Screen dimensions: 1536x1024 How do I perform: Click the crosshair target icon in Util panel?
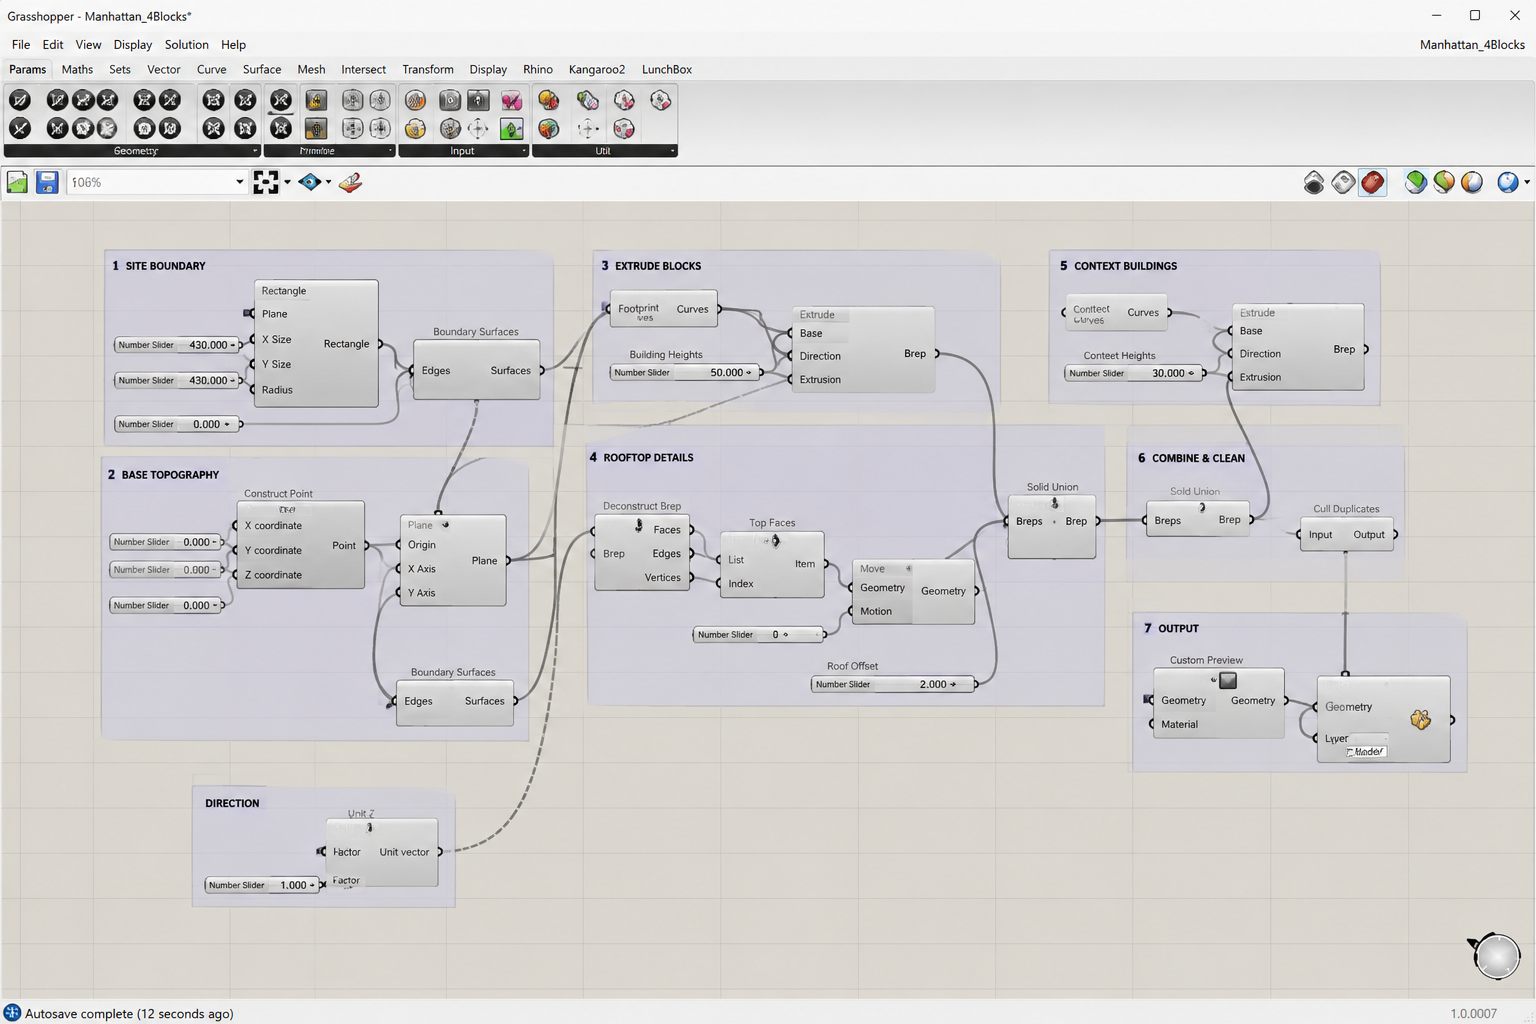(588, 129)
